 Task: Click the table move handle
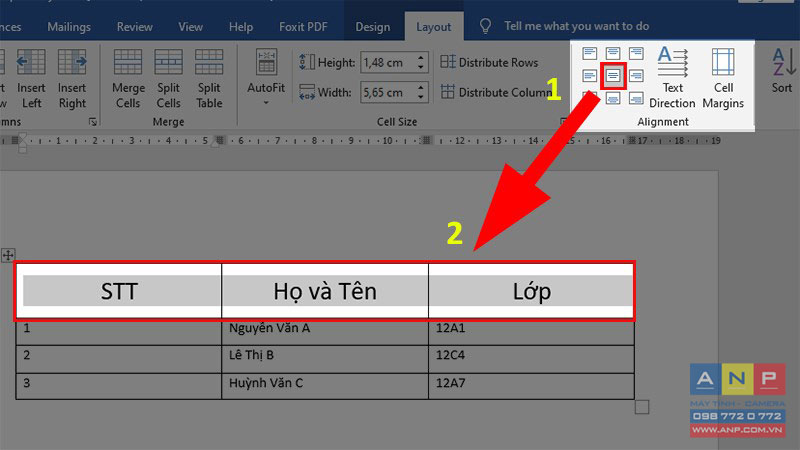pos(8,255)
